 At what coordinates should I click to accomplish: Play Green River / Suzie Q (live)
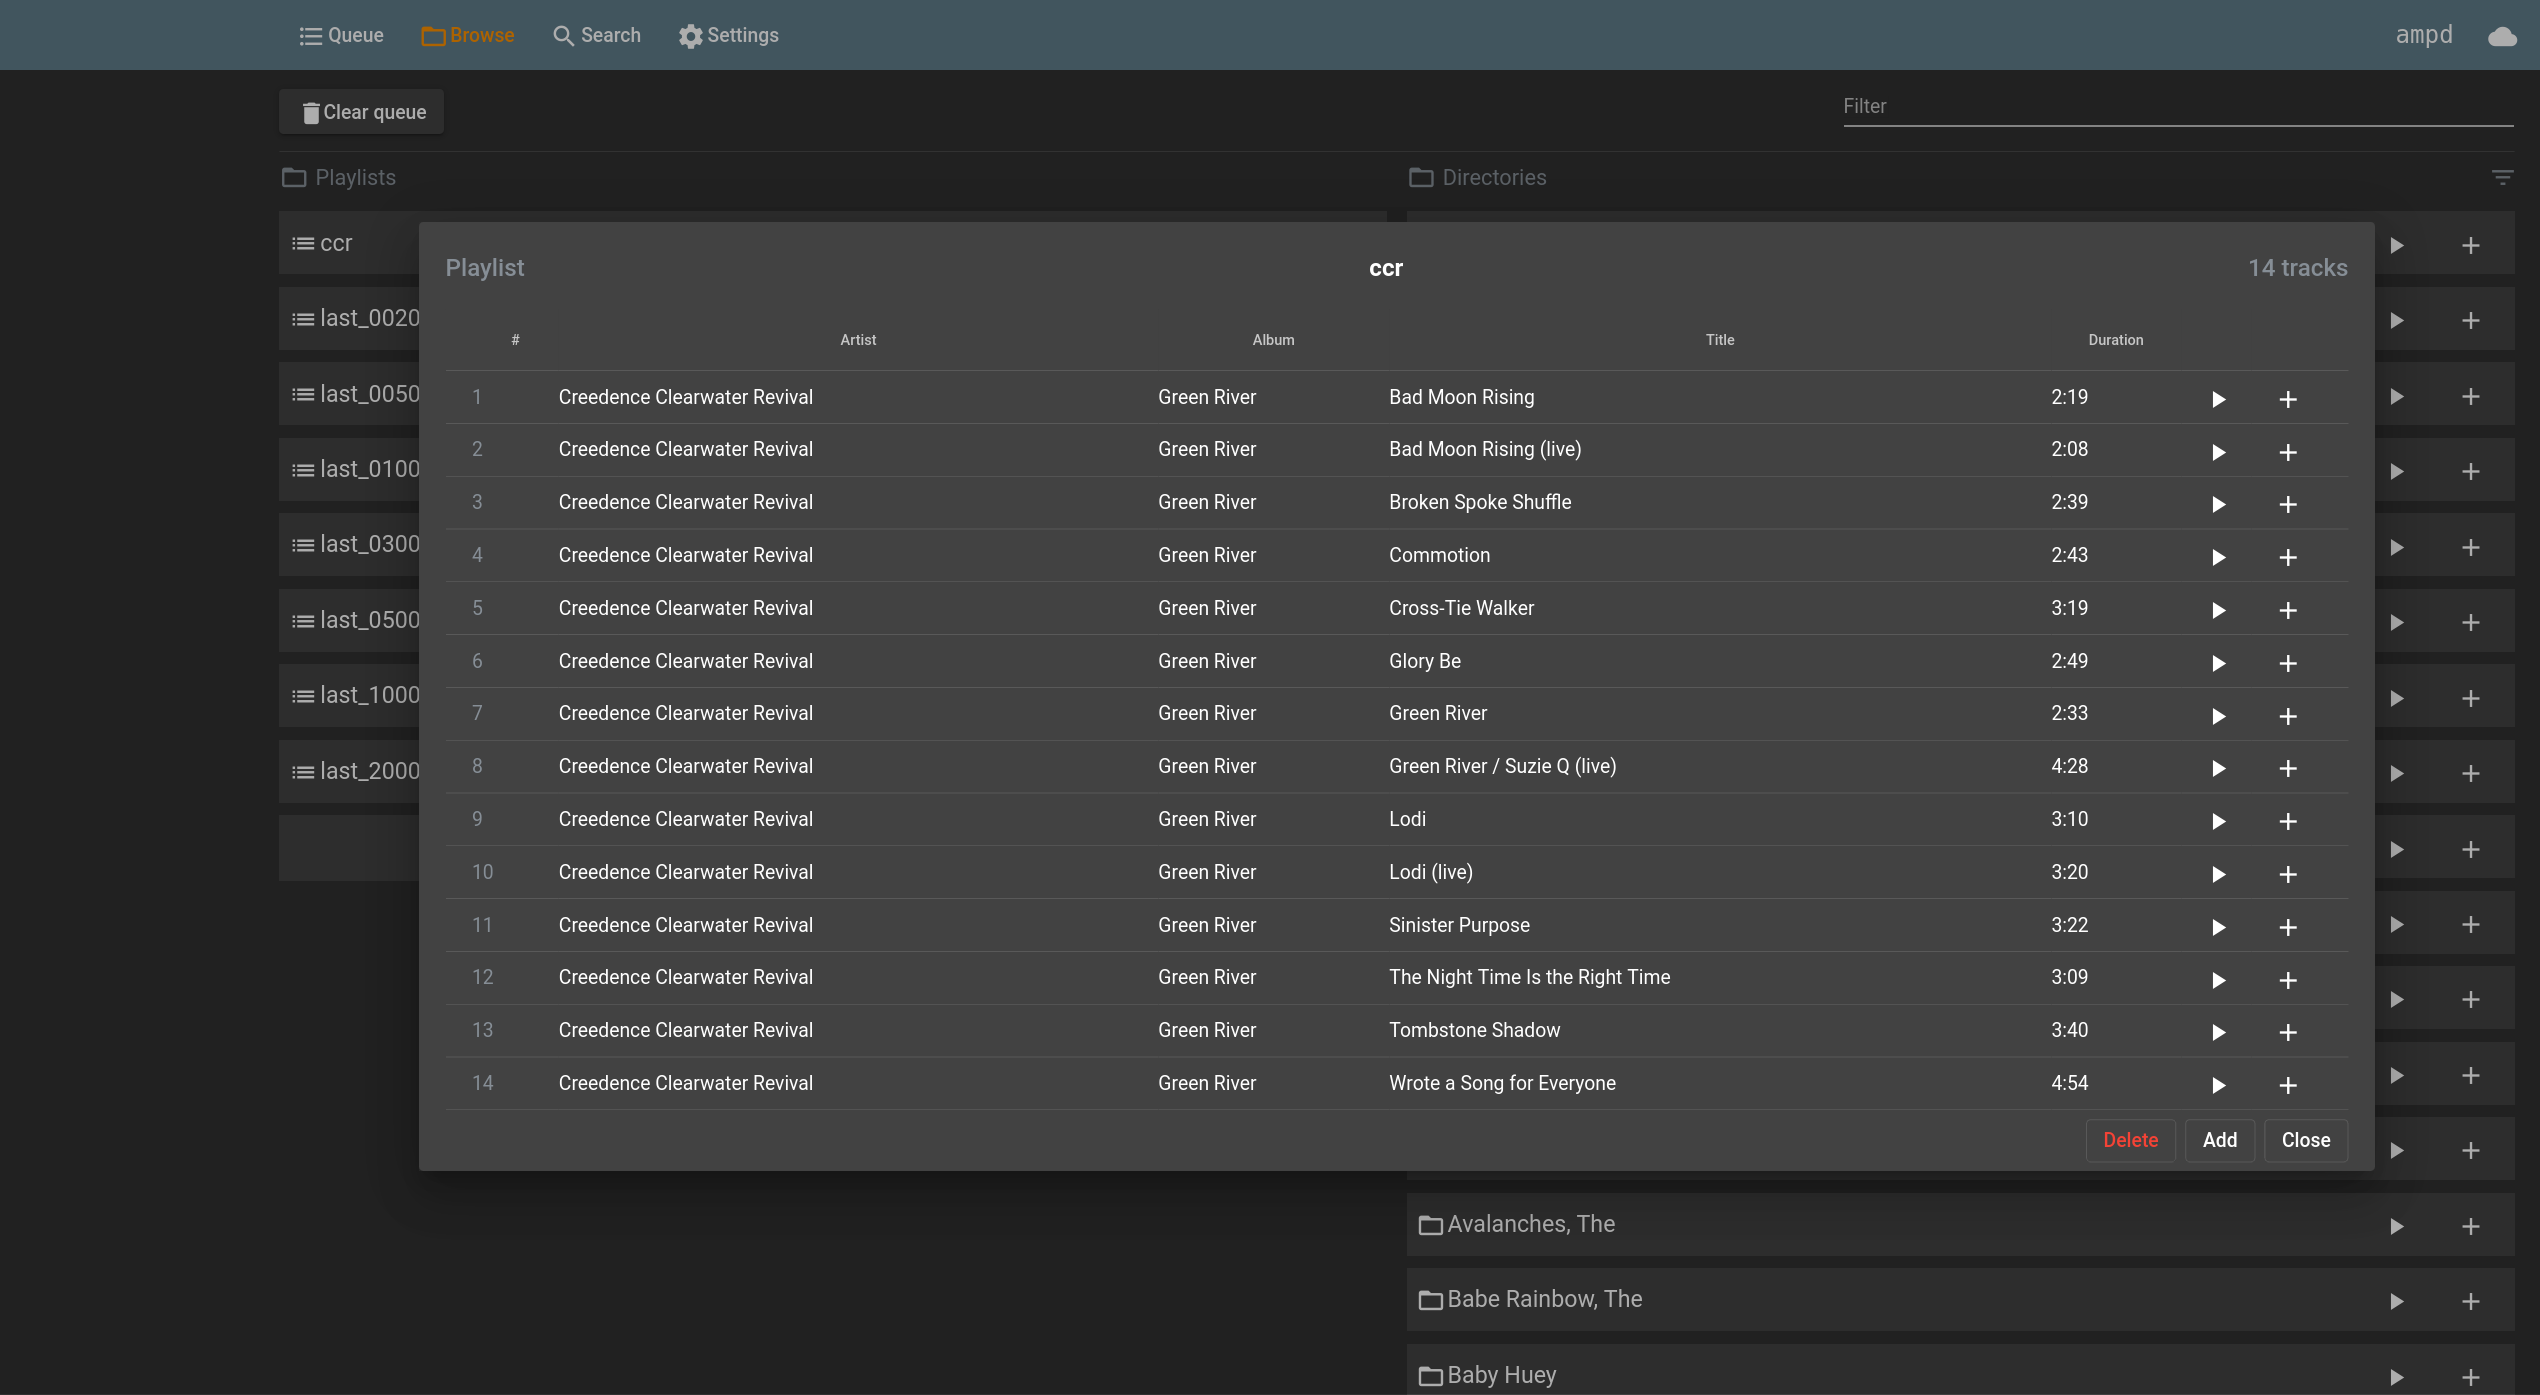pyautogui.click(x=2218, y=768)
